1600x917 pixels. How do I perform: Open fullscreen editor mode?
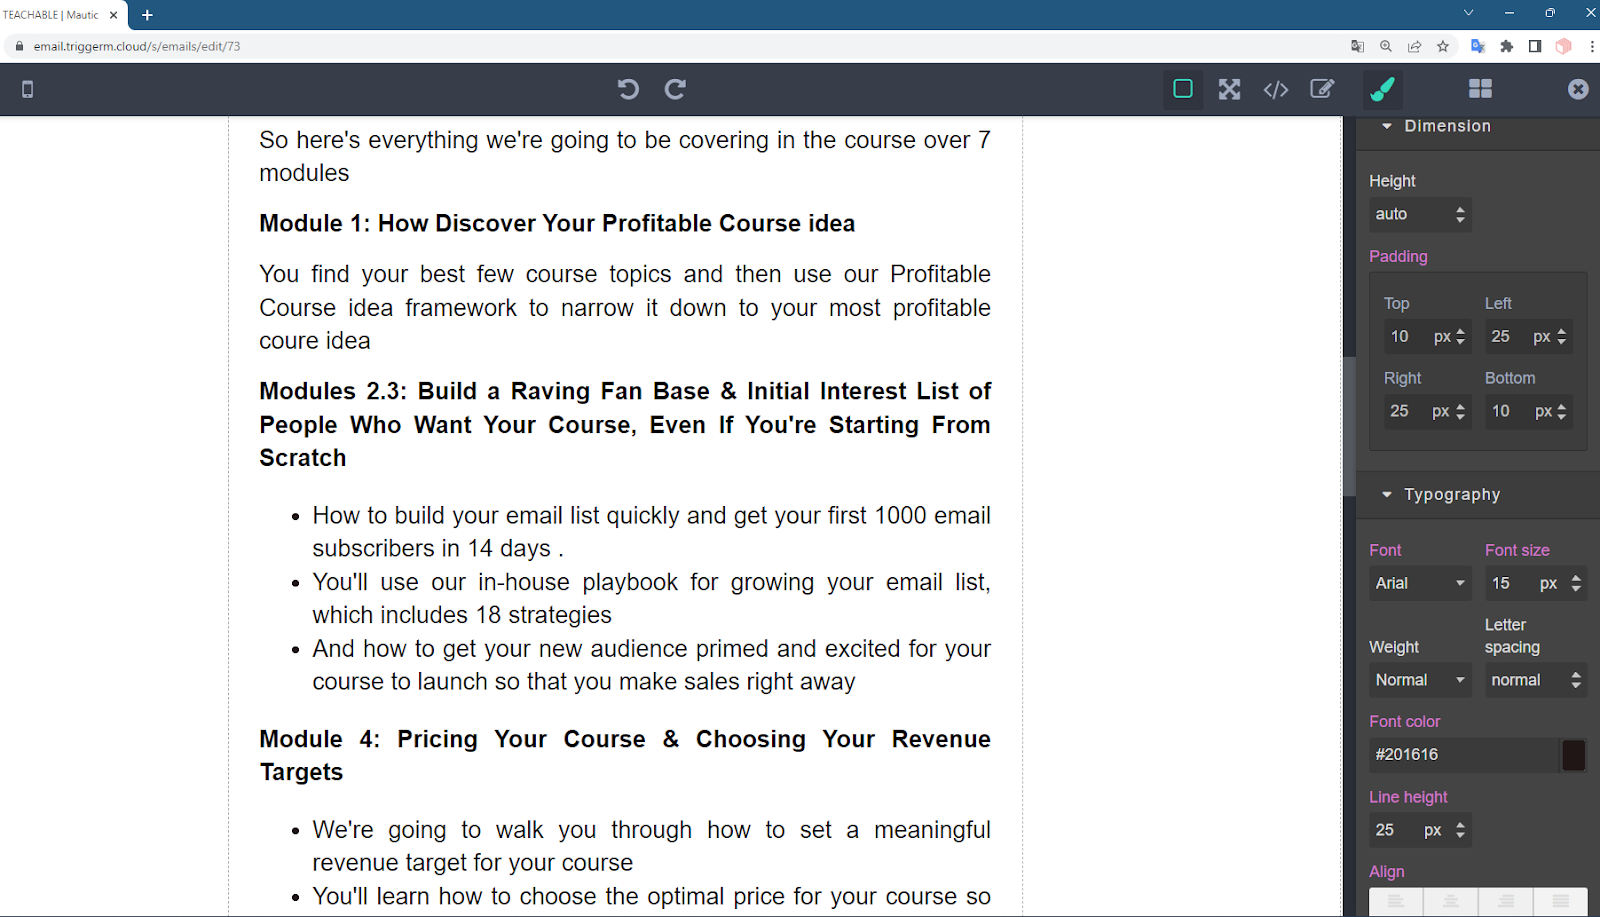(x=1230, y=89)
